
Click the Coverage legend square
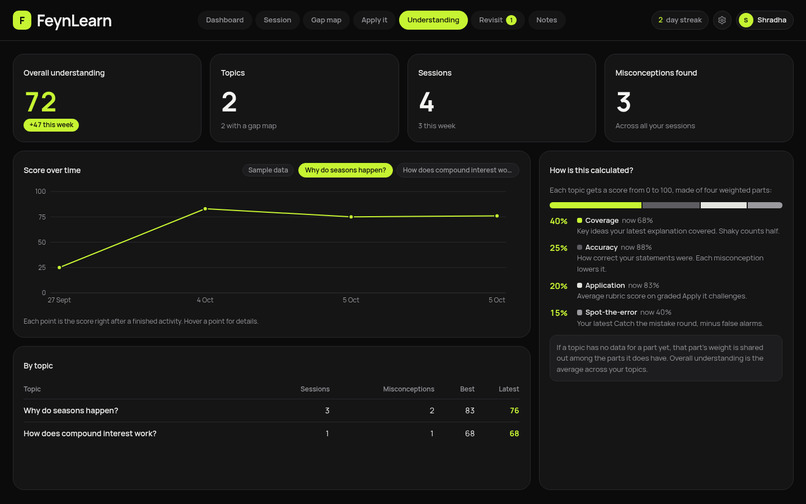579,221
